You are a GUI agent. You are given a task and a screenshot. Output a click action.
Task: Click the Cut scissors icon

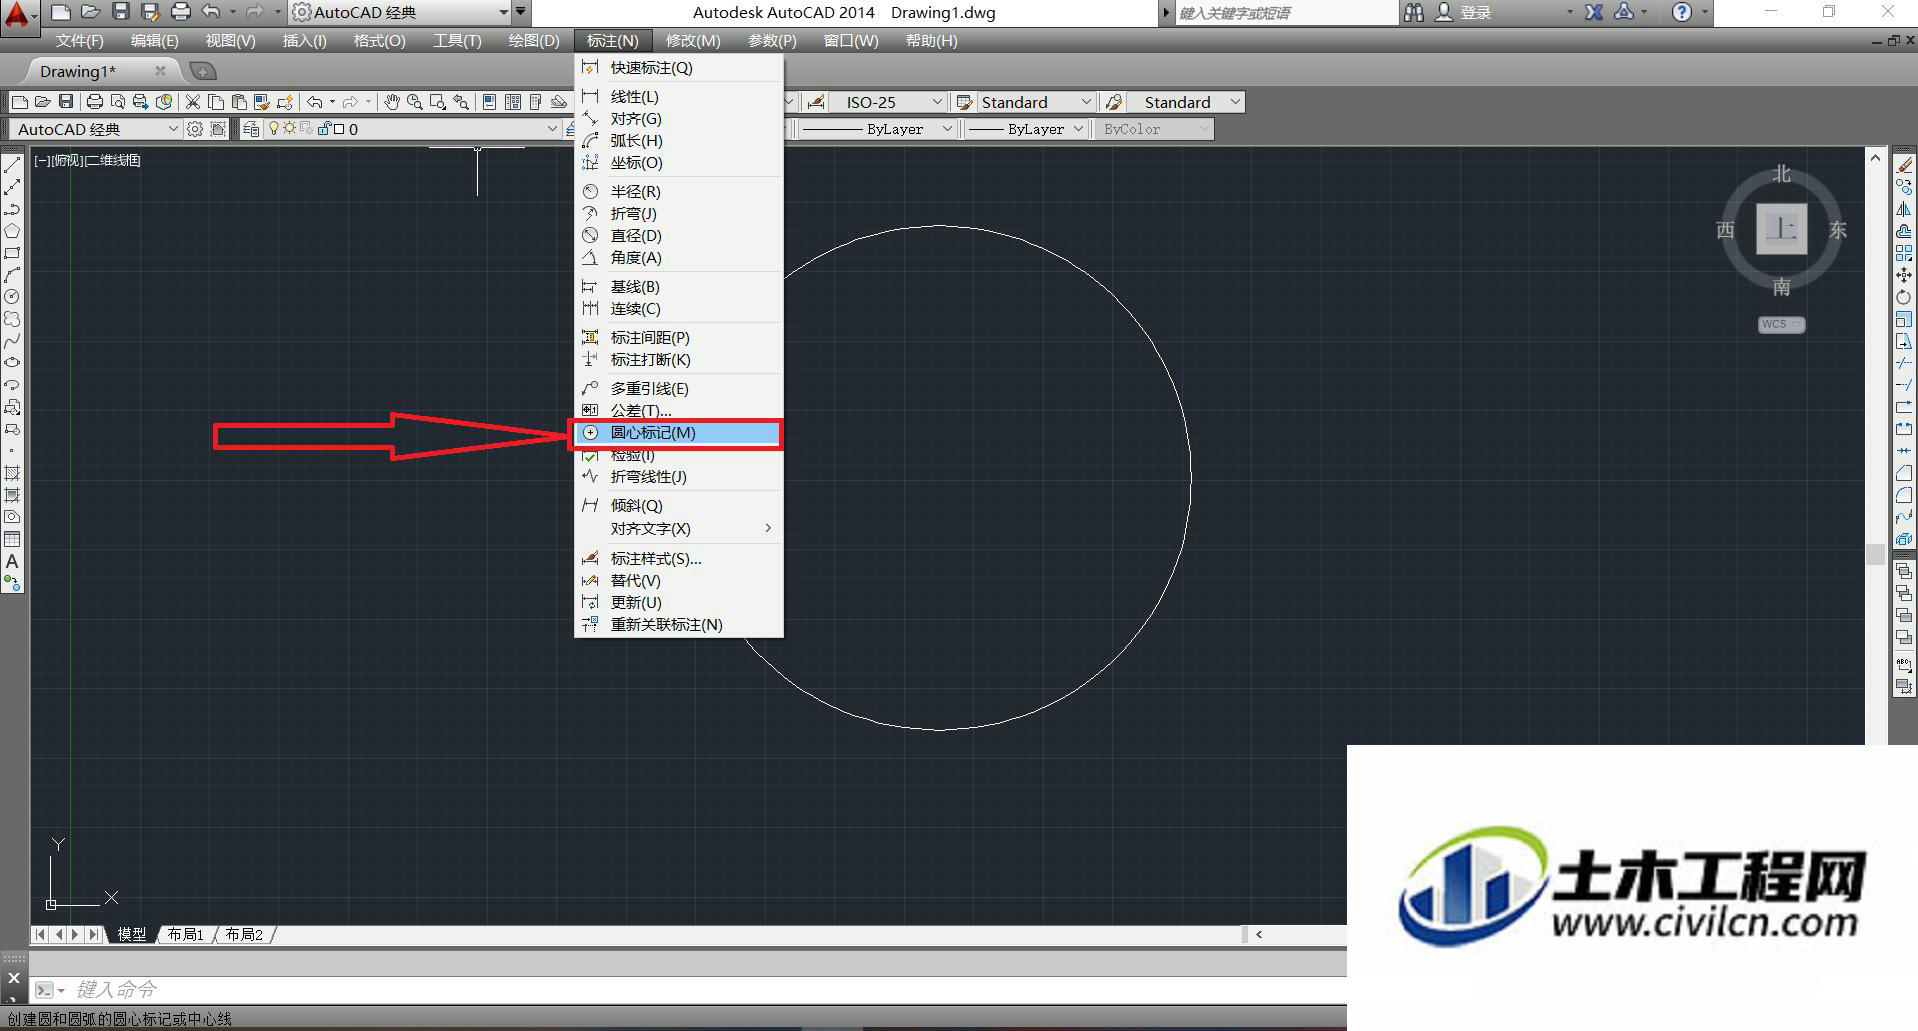click(192, 102)
